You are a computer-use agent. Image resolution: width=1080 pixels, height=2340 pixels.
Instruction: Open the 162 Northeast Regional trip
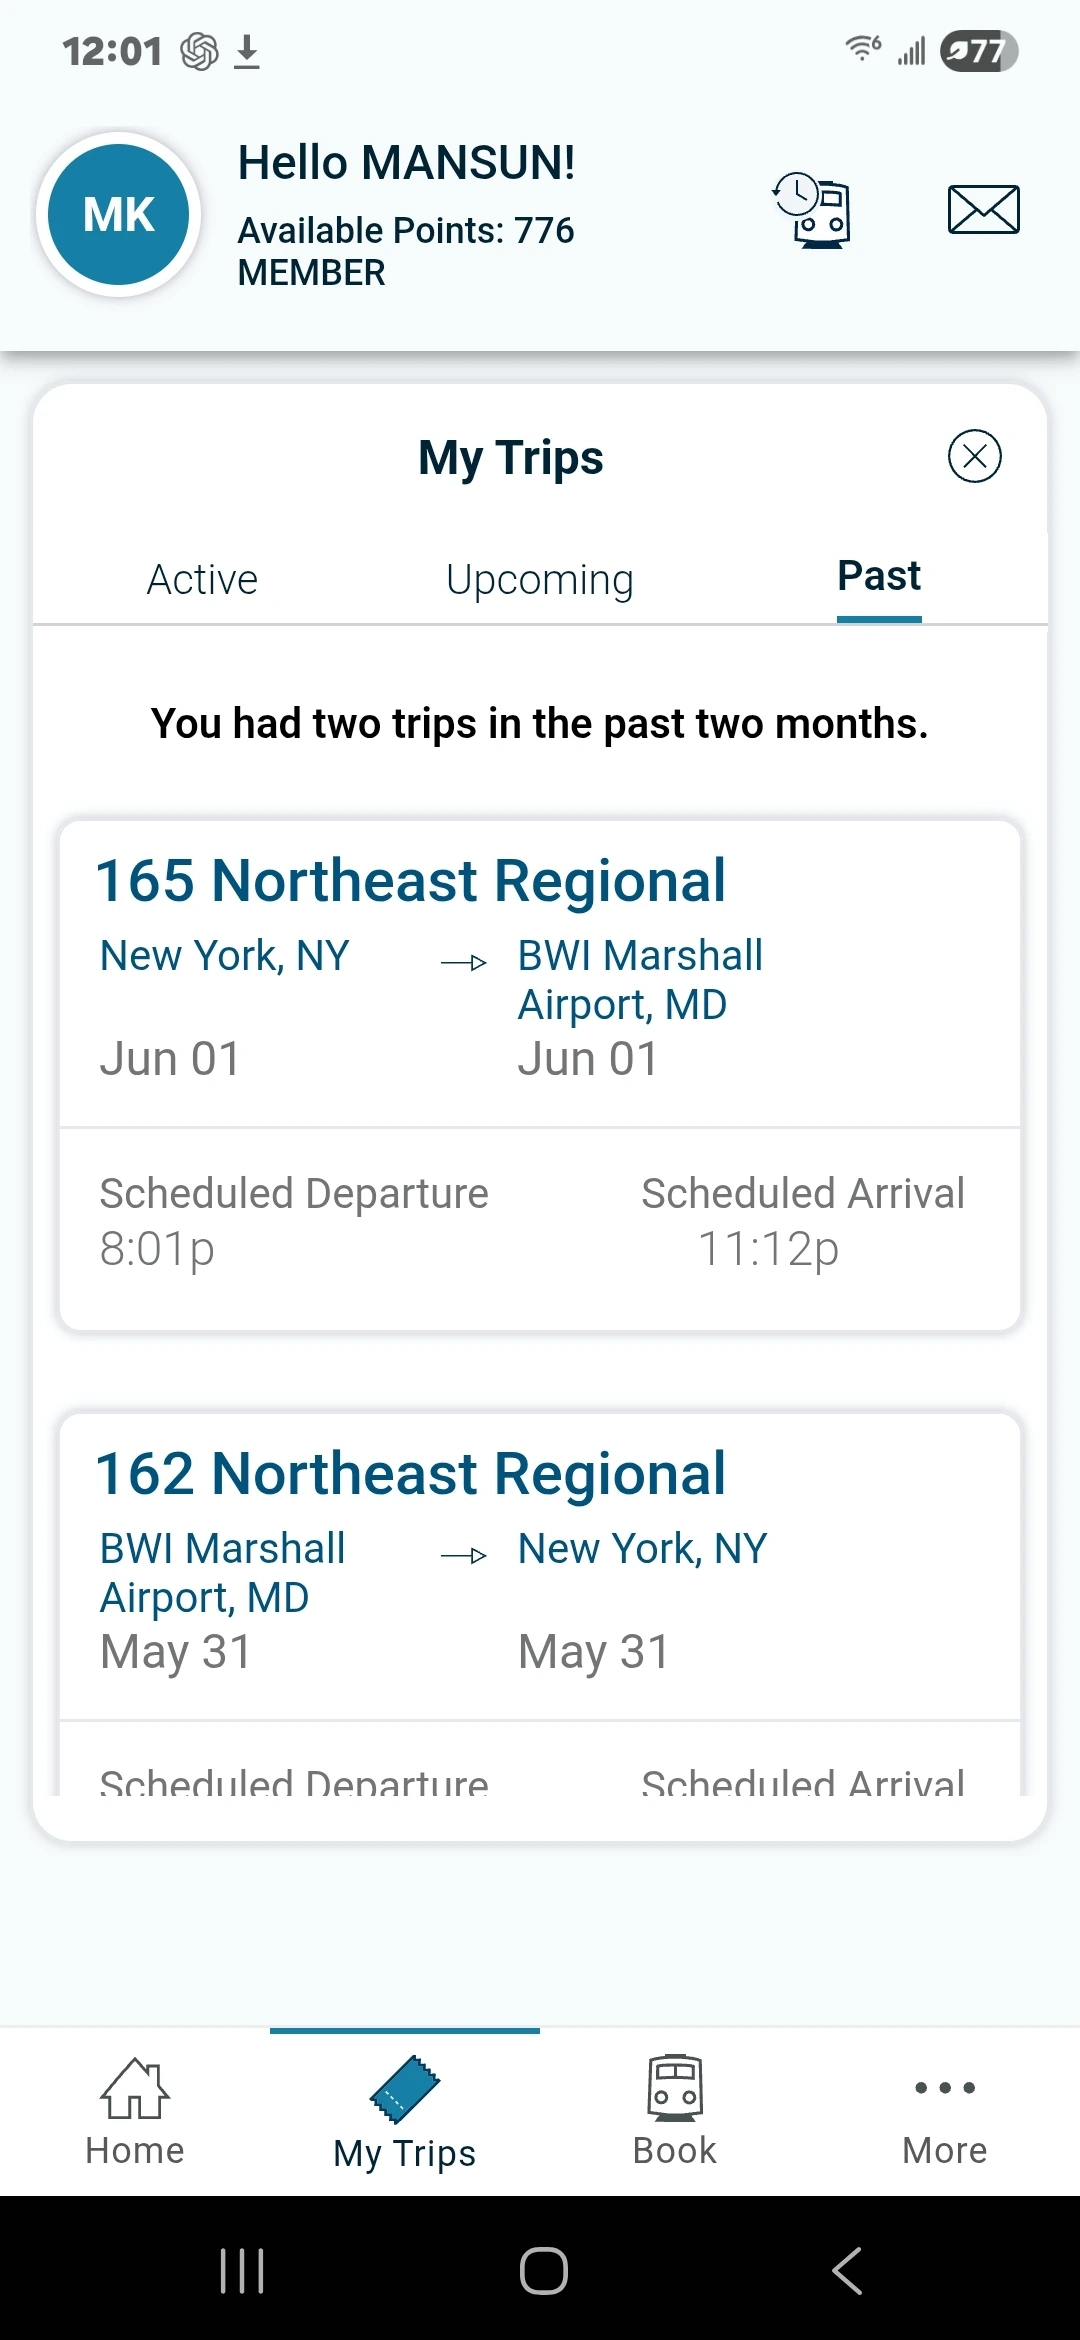pyautogui.click(x=411, y=1475)
